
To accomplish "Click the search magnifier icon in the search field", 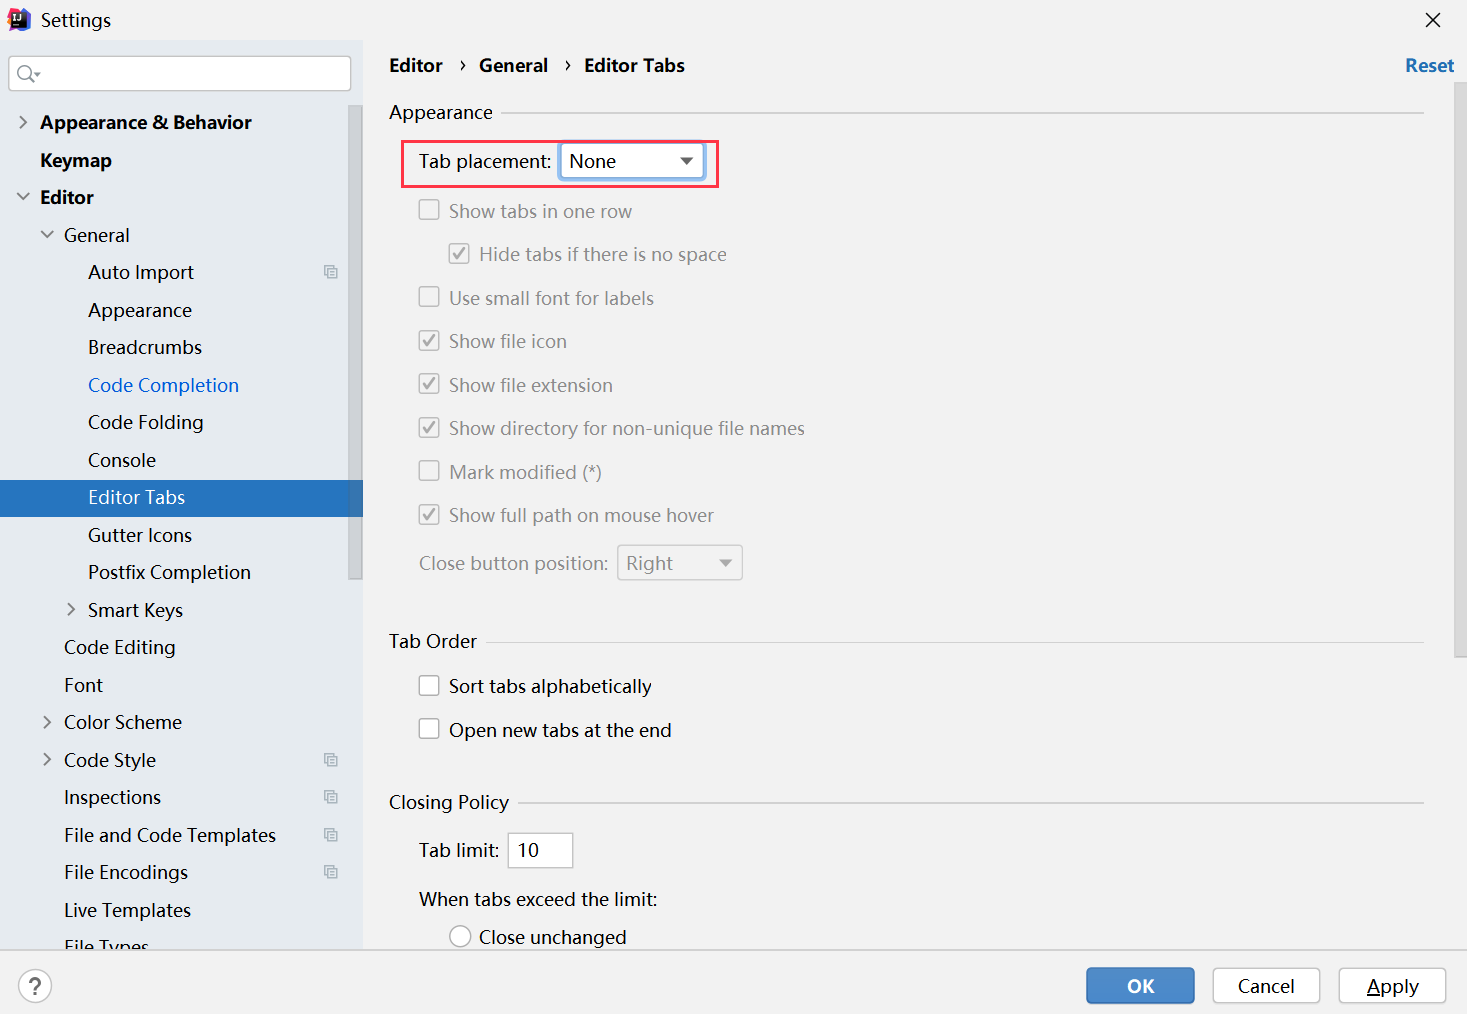I will click(28, 73).
